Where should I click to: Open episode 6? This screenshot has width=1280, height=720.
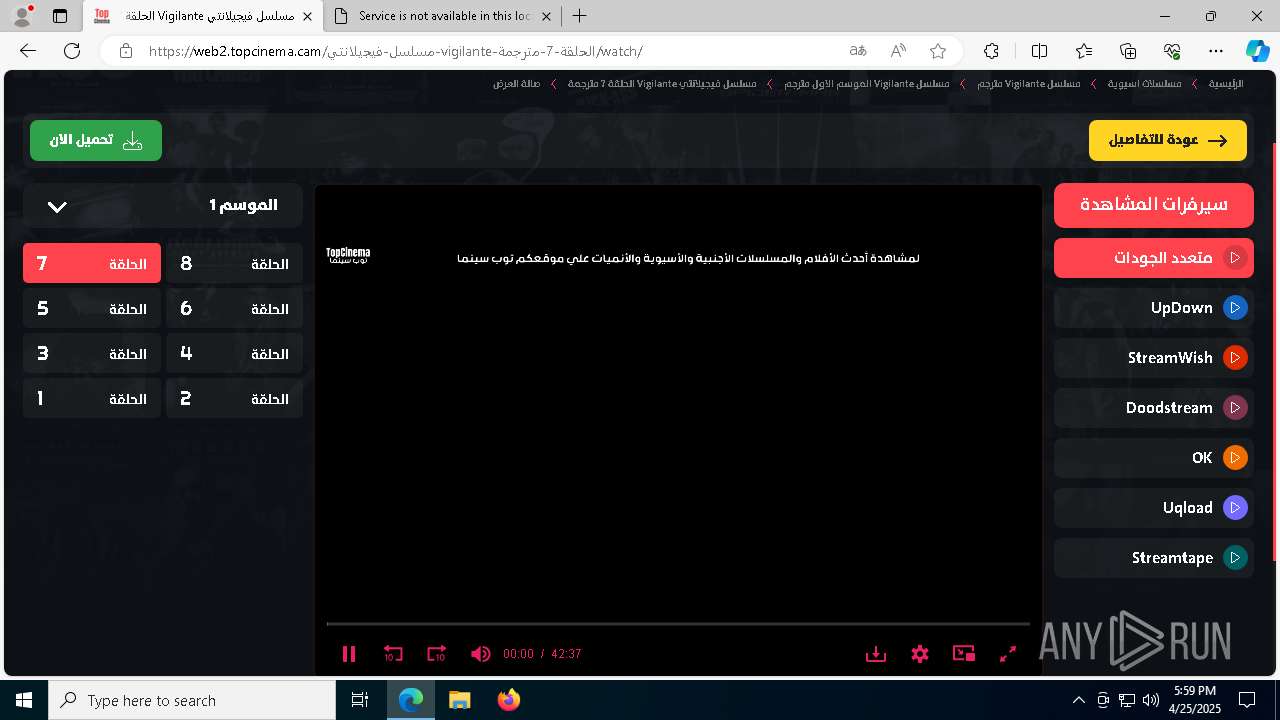[235, 309]
